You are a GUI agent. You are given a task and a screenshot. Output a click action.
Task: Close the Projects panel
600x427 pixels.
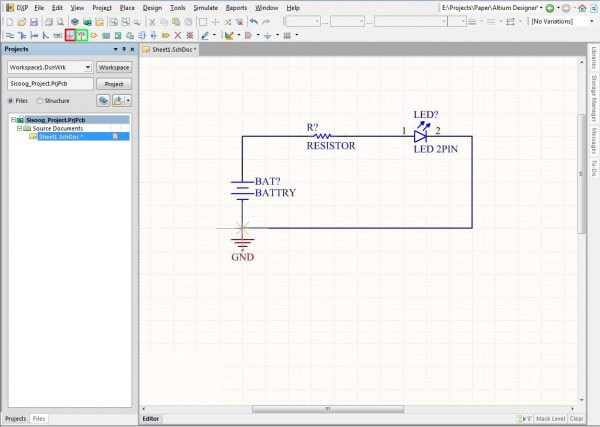point(132,49)
